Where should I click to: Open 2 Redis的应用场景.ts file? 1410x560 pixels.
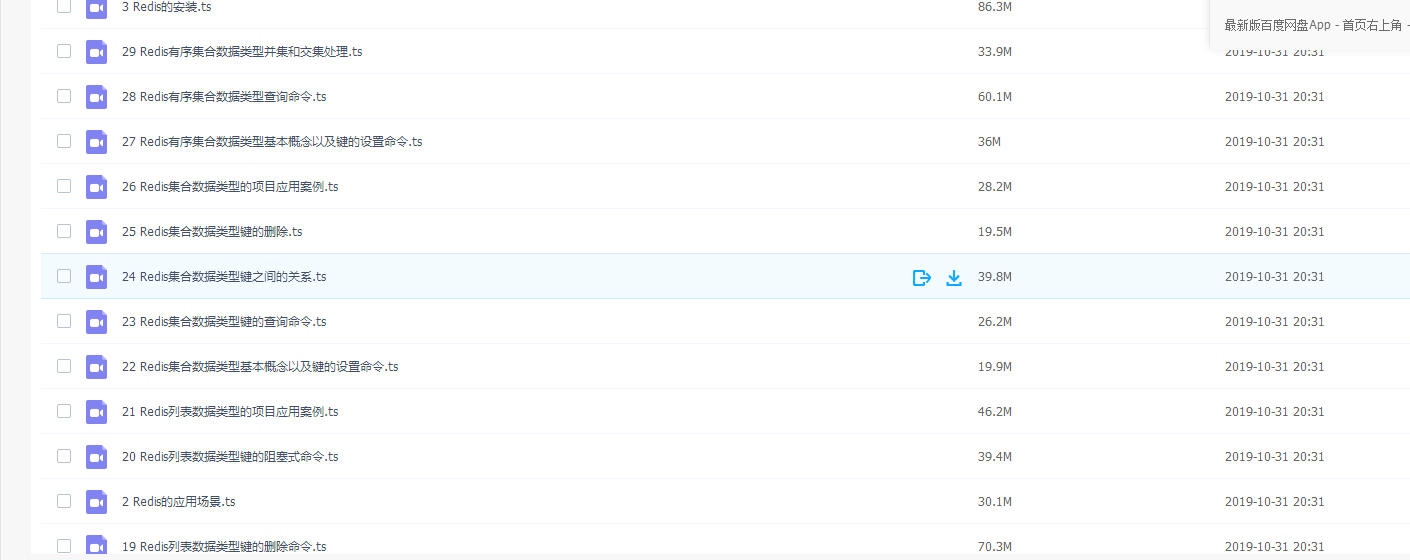(179, 502)
